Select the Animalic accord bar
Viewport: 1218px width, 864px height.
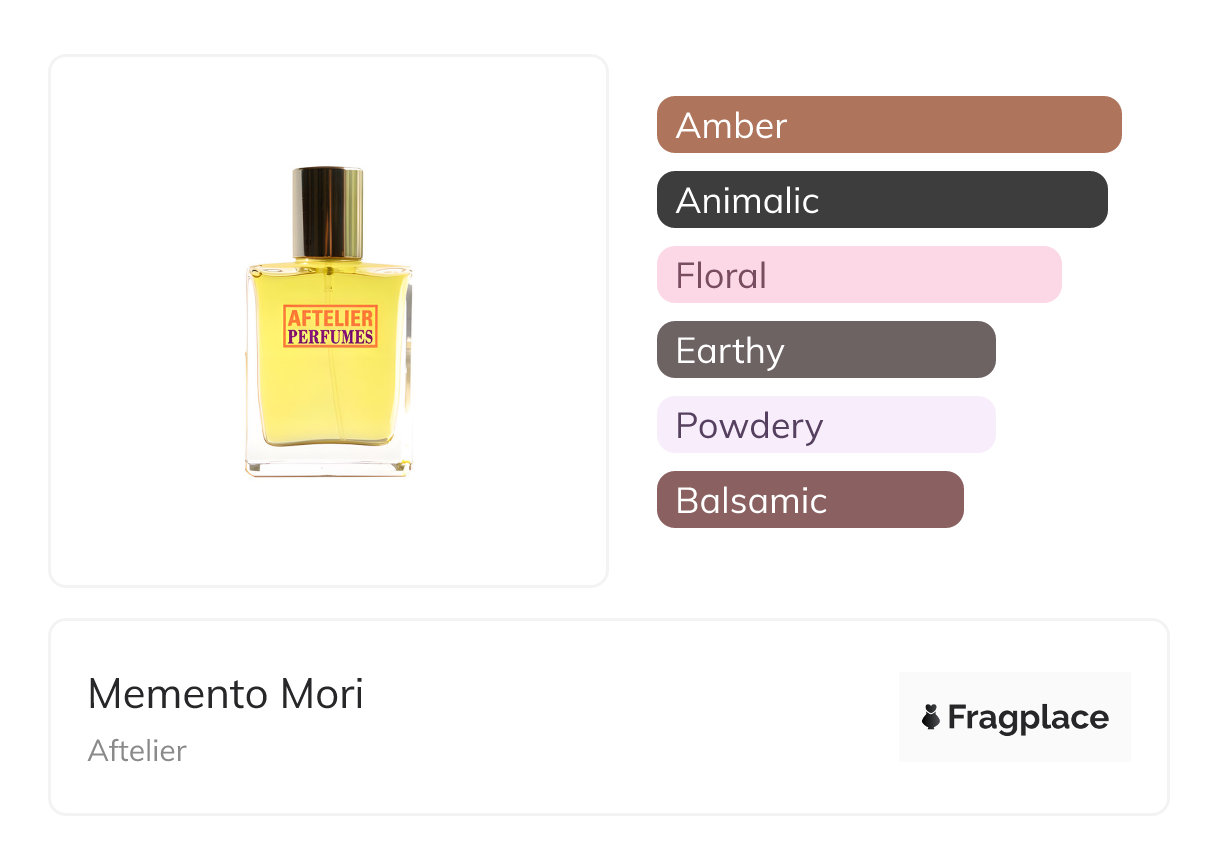[882, 200]
